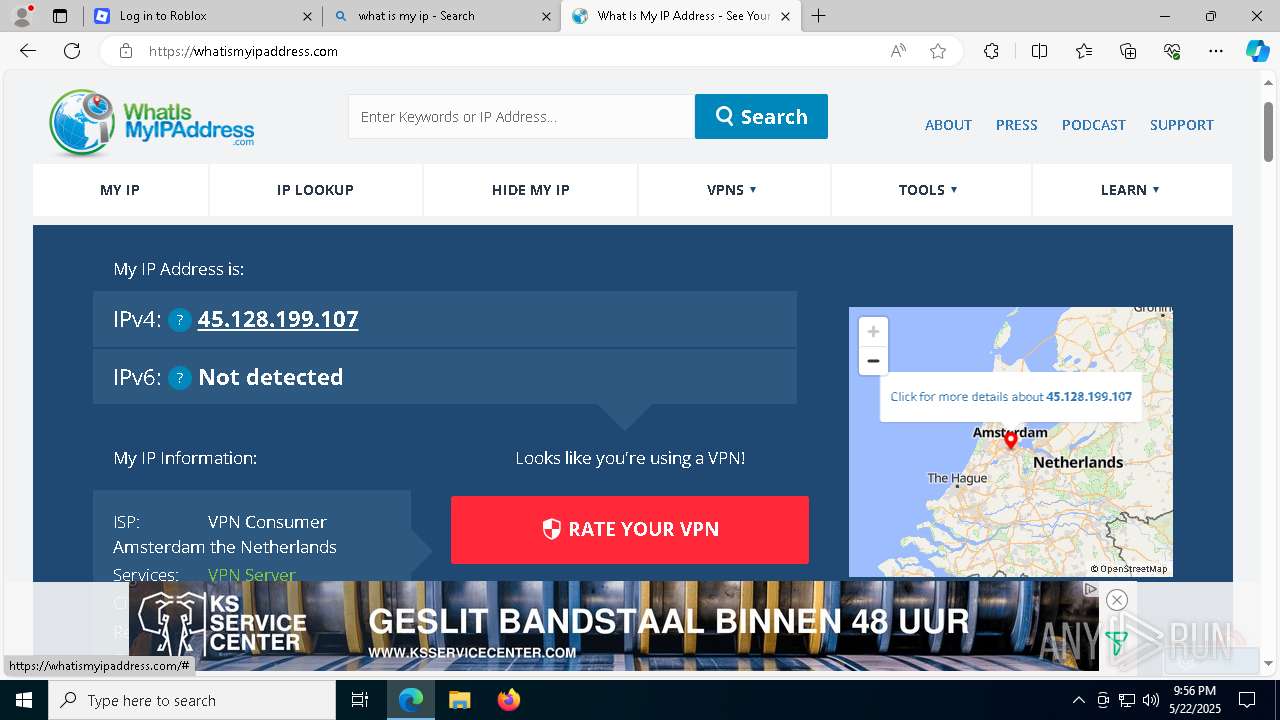The height and width of the screenshot is (720, 1280).
Task: Toggle Split screen view icon
Action: click(x=1039, y=51)
